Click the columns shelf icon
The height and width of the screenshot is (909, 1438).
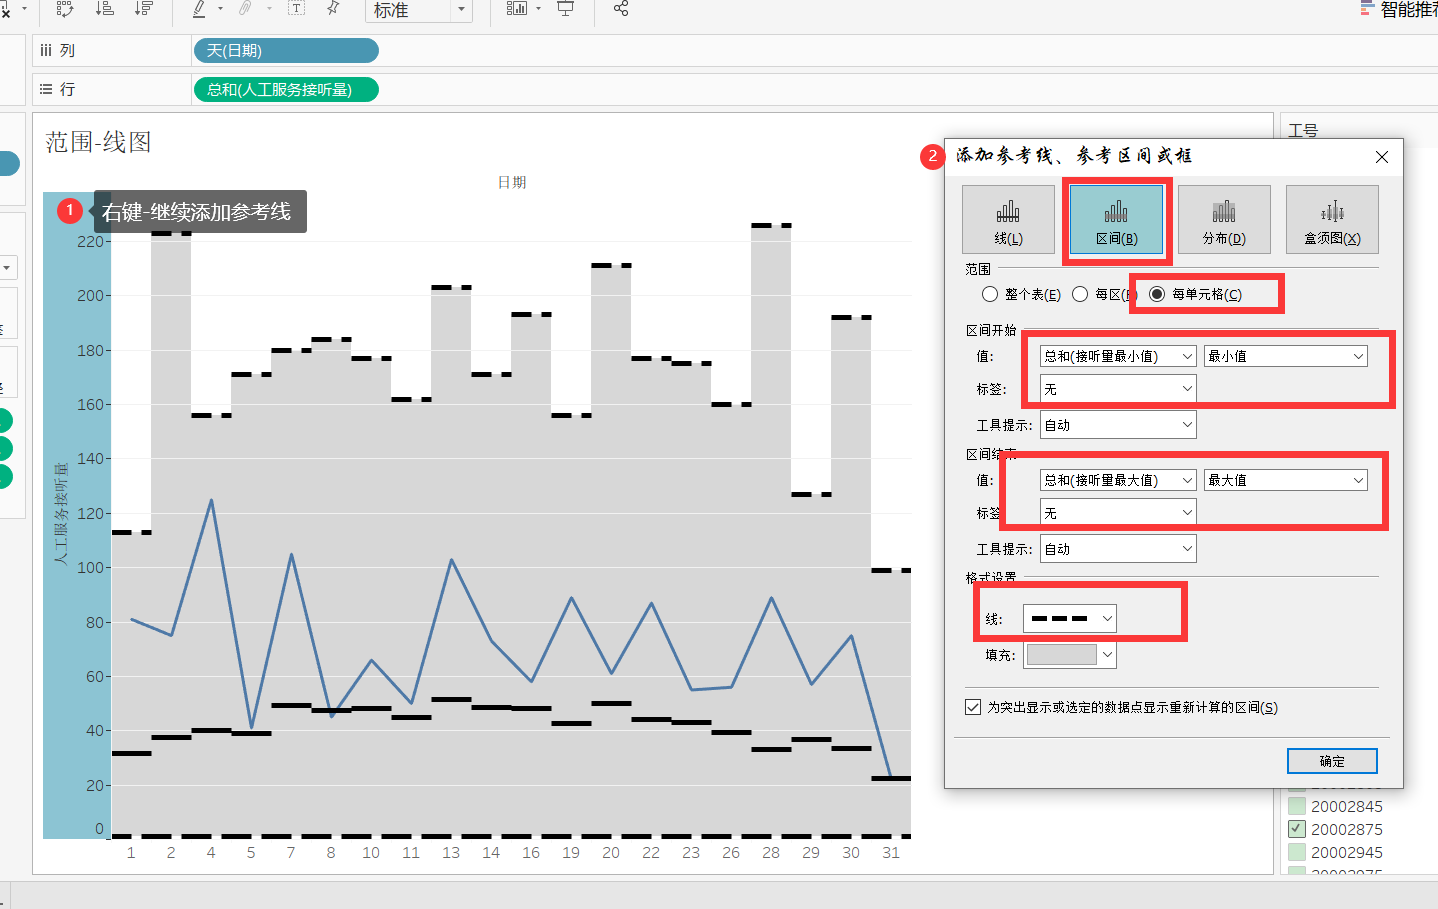tap(46, 50)
